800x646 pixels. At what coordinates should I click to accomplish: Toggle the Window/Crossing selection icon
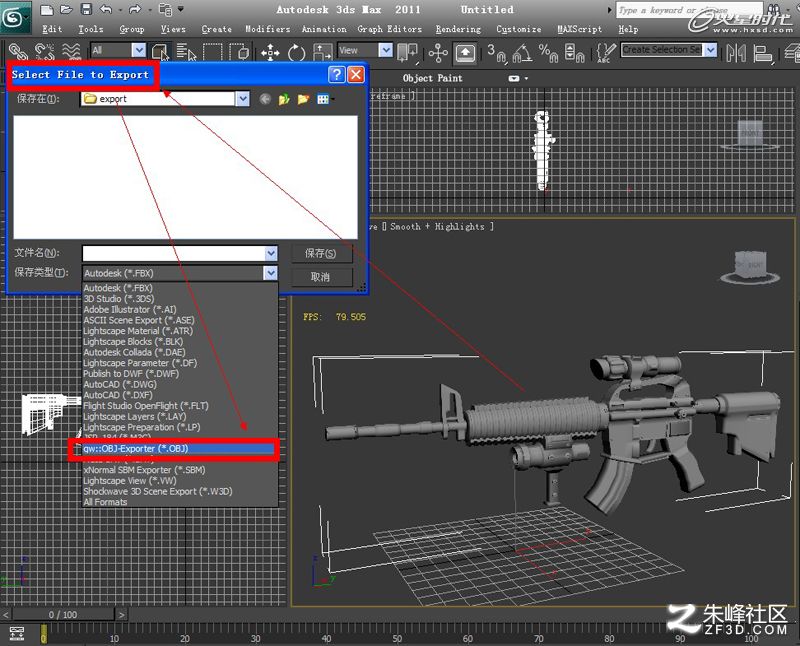(x=239, y=52)
